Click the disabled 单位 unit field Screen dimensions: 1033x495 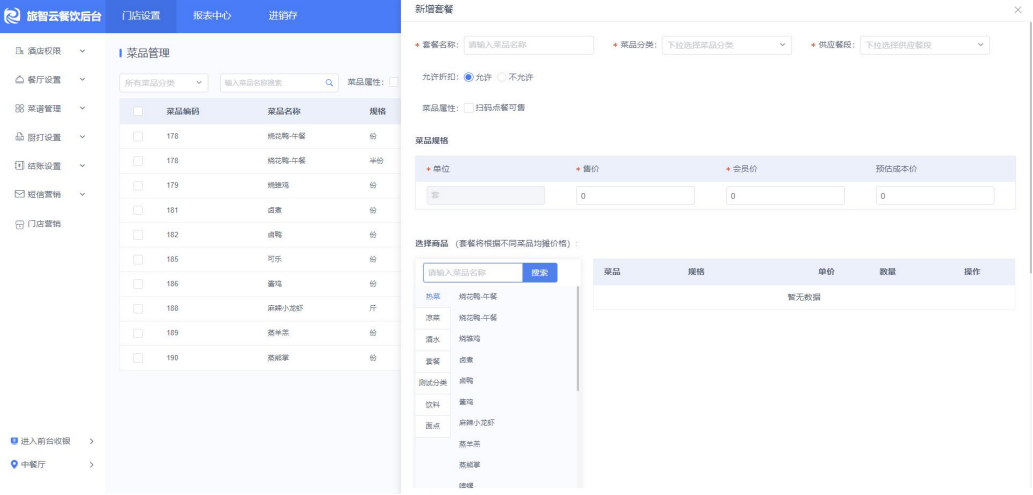pyautogui.click(x=486, y=196)
